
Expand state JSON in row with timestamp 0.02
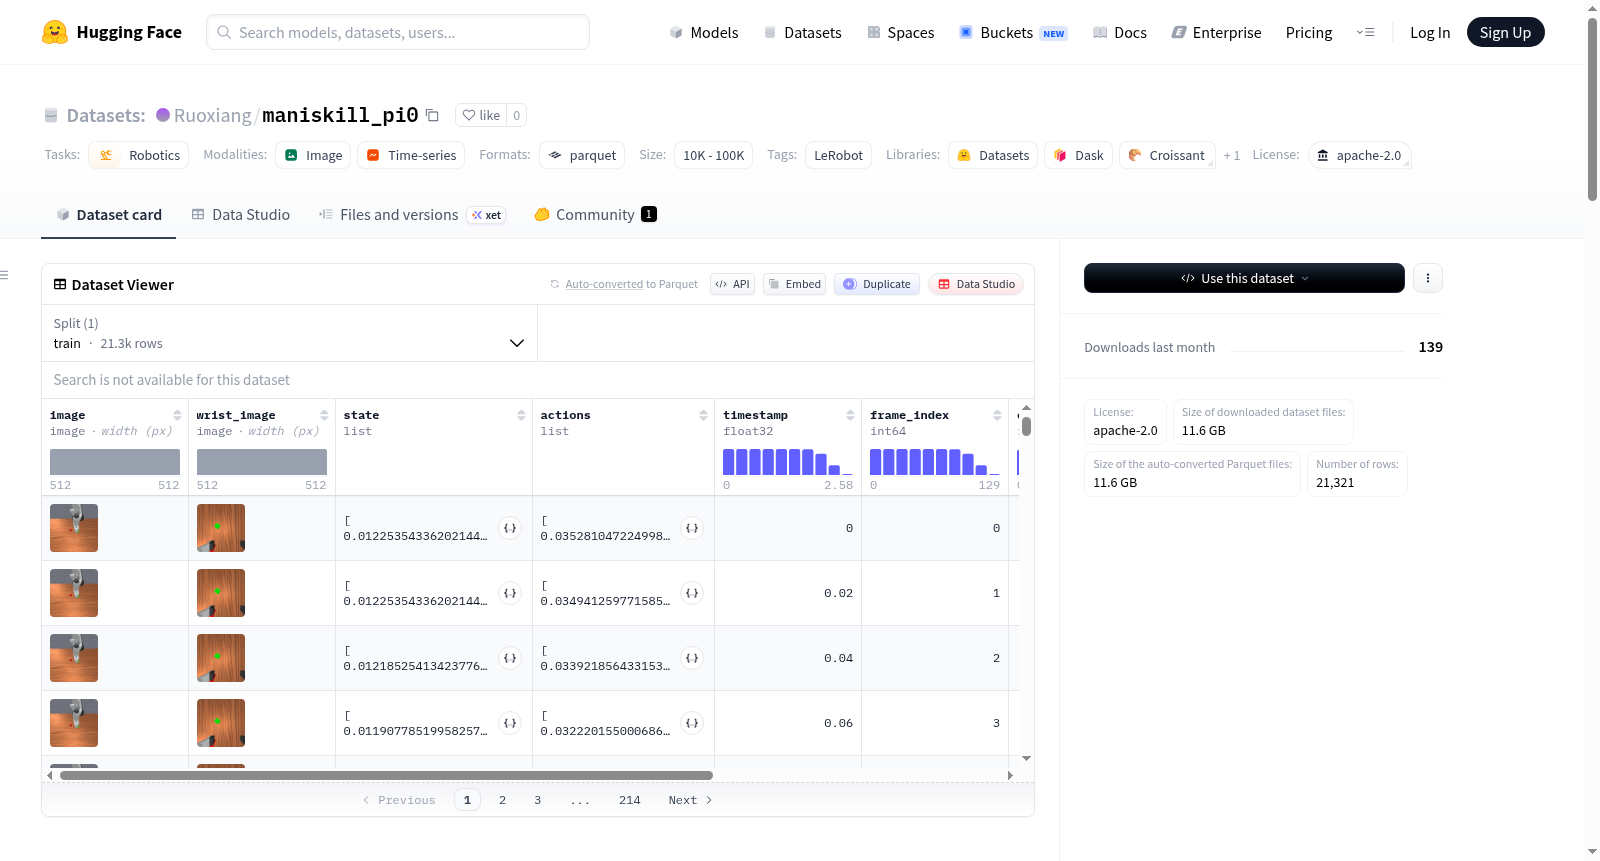[510, 593]
